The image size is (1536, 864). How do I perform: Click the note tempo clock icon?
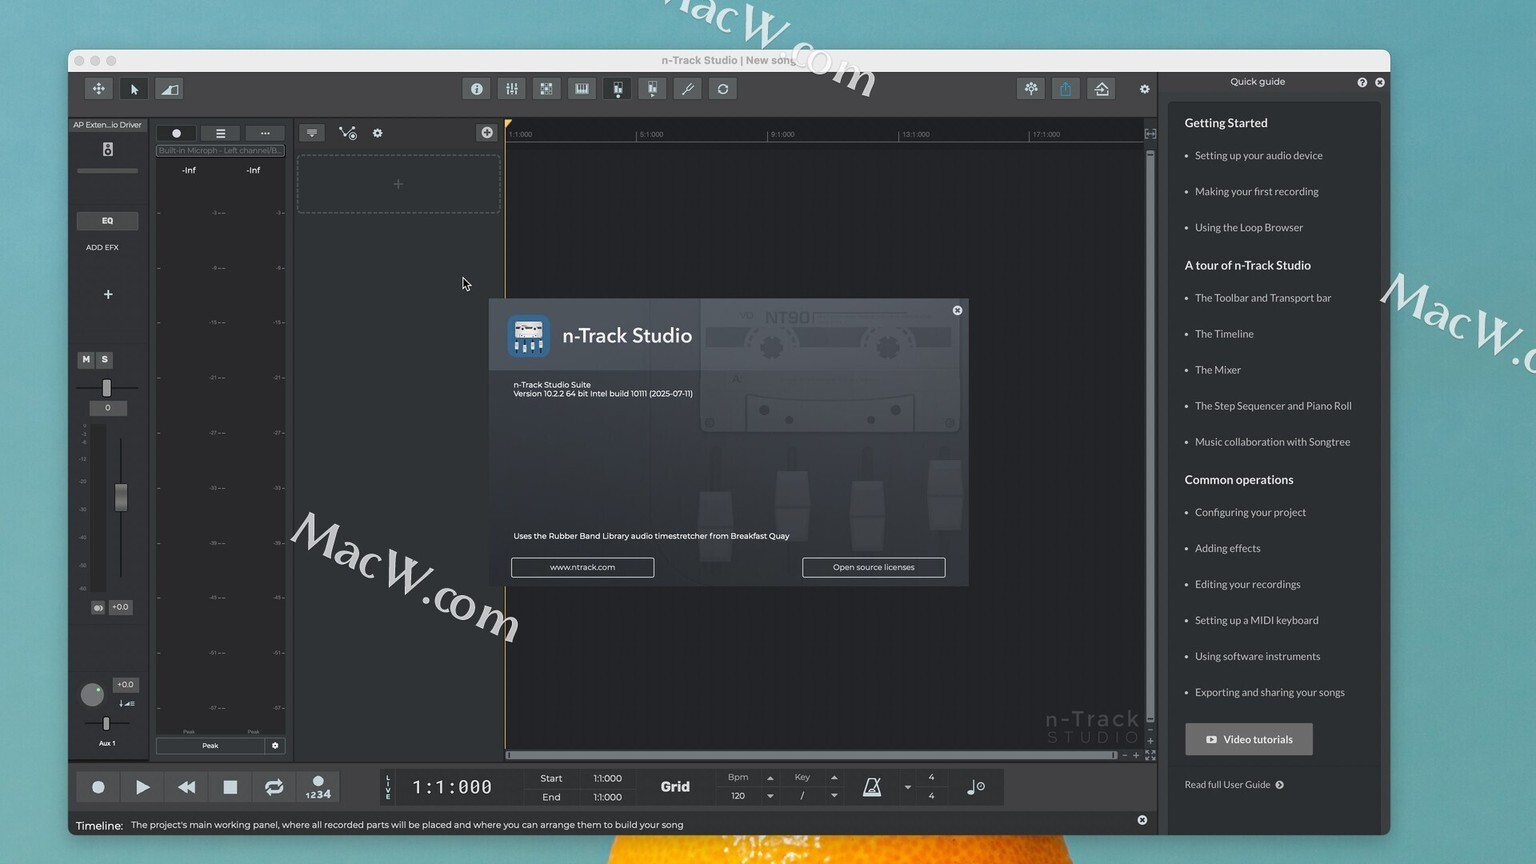976,787
